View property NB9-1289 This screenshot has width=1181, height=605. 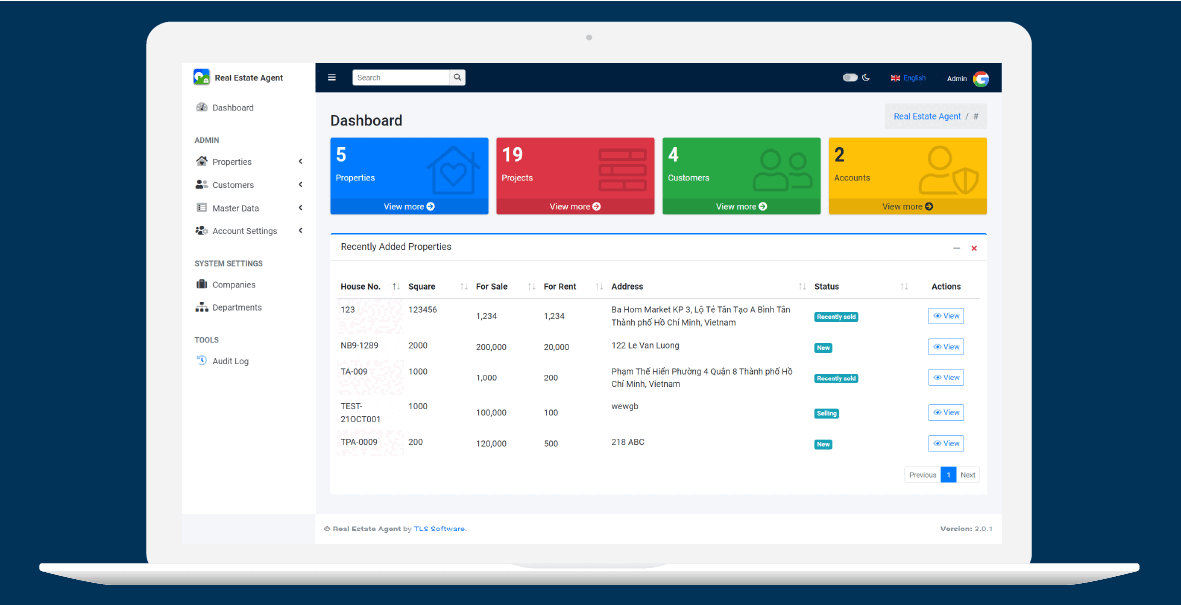click(946, 347)
